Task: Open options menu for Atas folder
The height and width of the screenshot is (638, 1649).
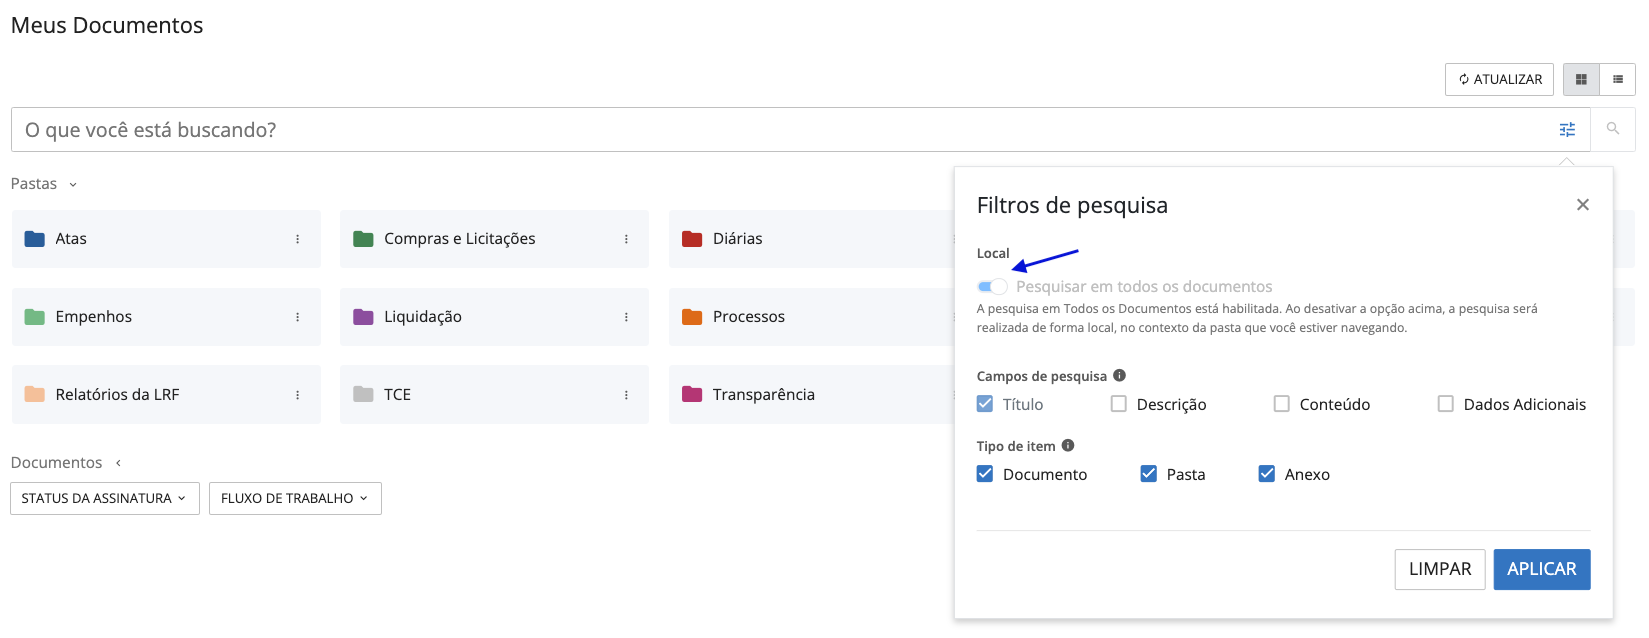Action: 297,239
